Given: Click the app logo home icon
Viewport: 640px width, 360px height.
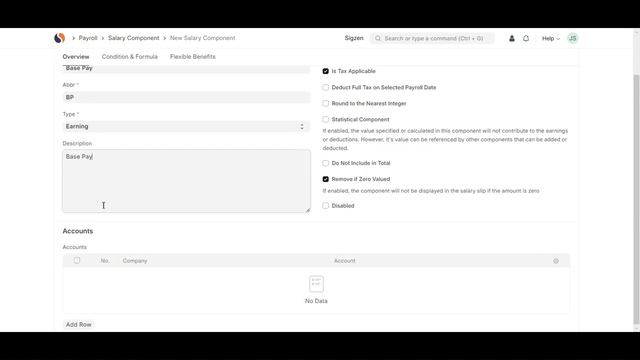Looking at the screenshot, I should (x=60, y=38).
